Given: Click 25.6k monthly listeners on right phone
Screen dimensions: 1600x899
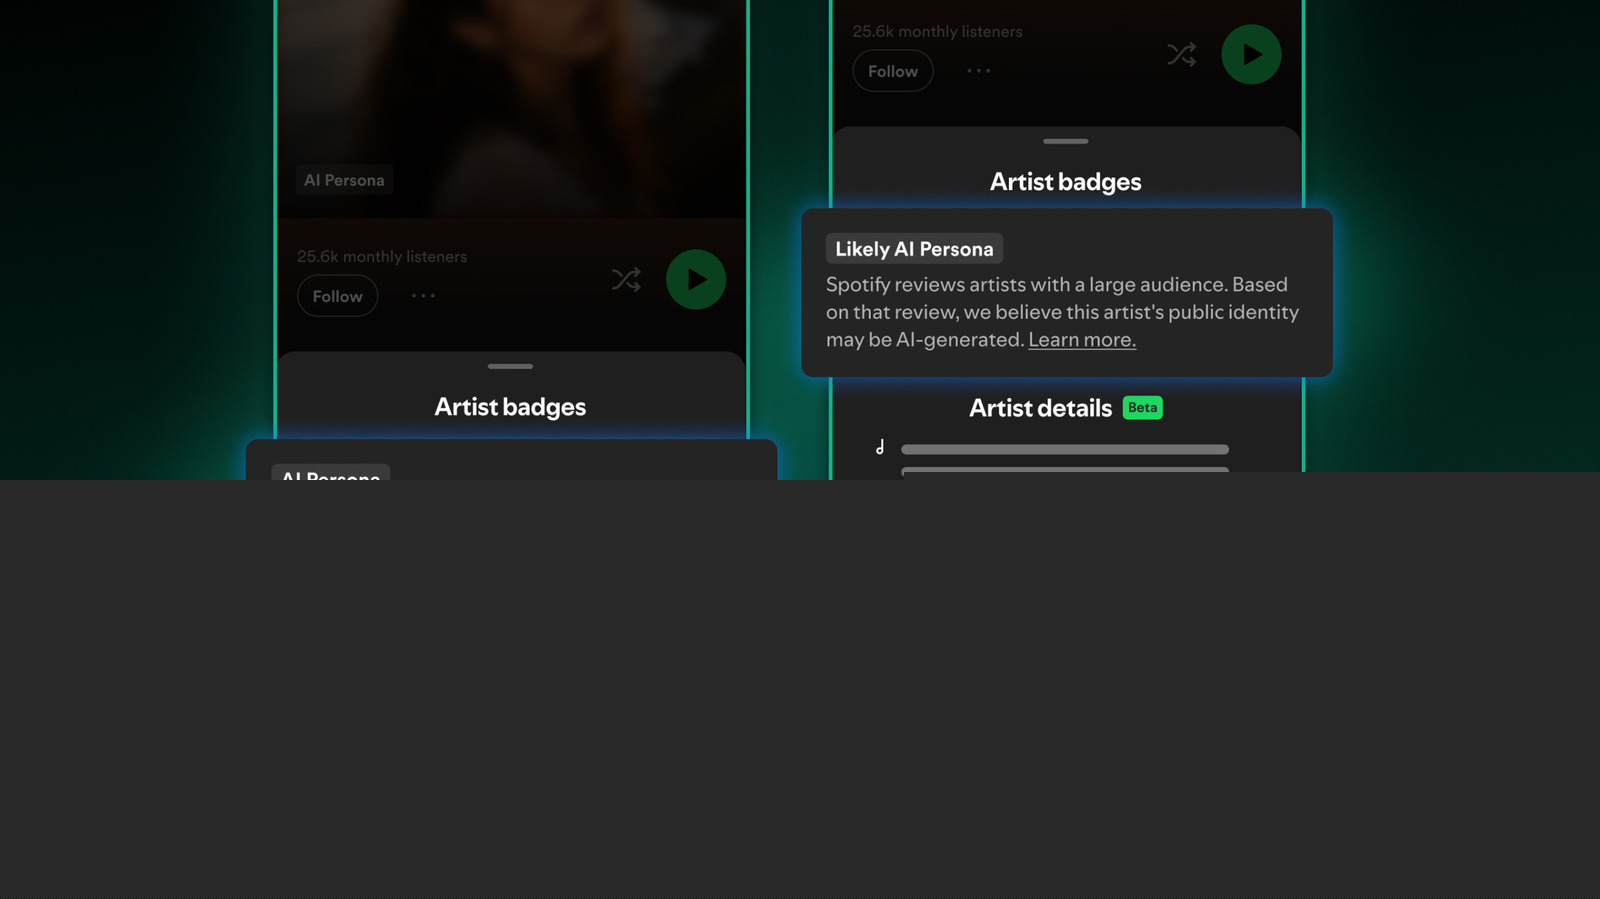Looking at the screenshot, I should [x=937, y=32].
